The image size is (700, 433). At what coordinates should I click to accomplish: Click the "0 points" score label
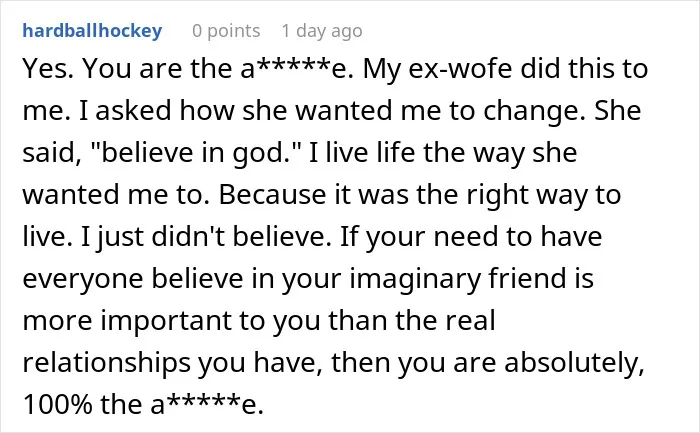(x=226, y=31)
